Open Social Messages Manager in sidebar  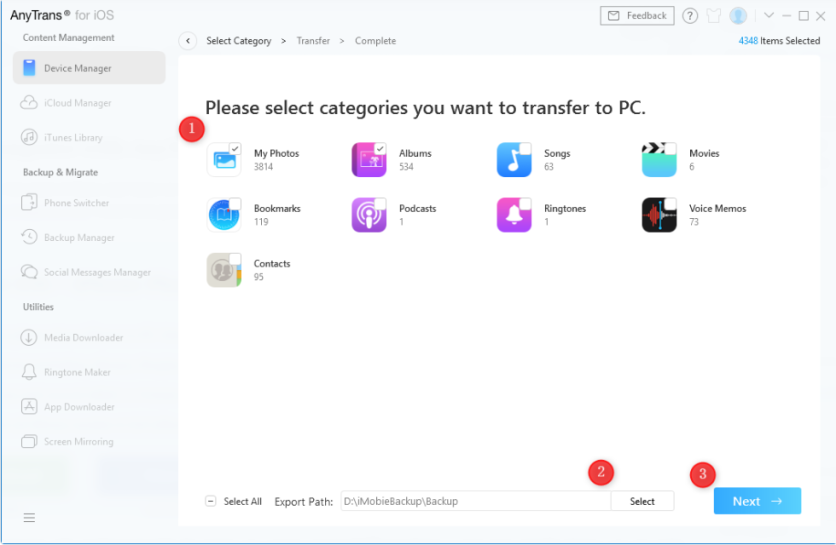tap(89, 272)
